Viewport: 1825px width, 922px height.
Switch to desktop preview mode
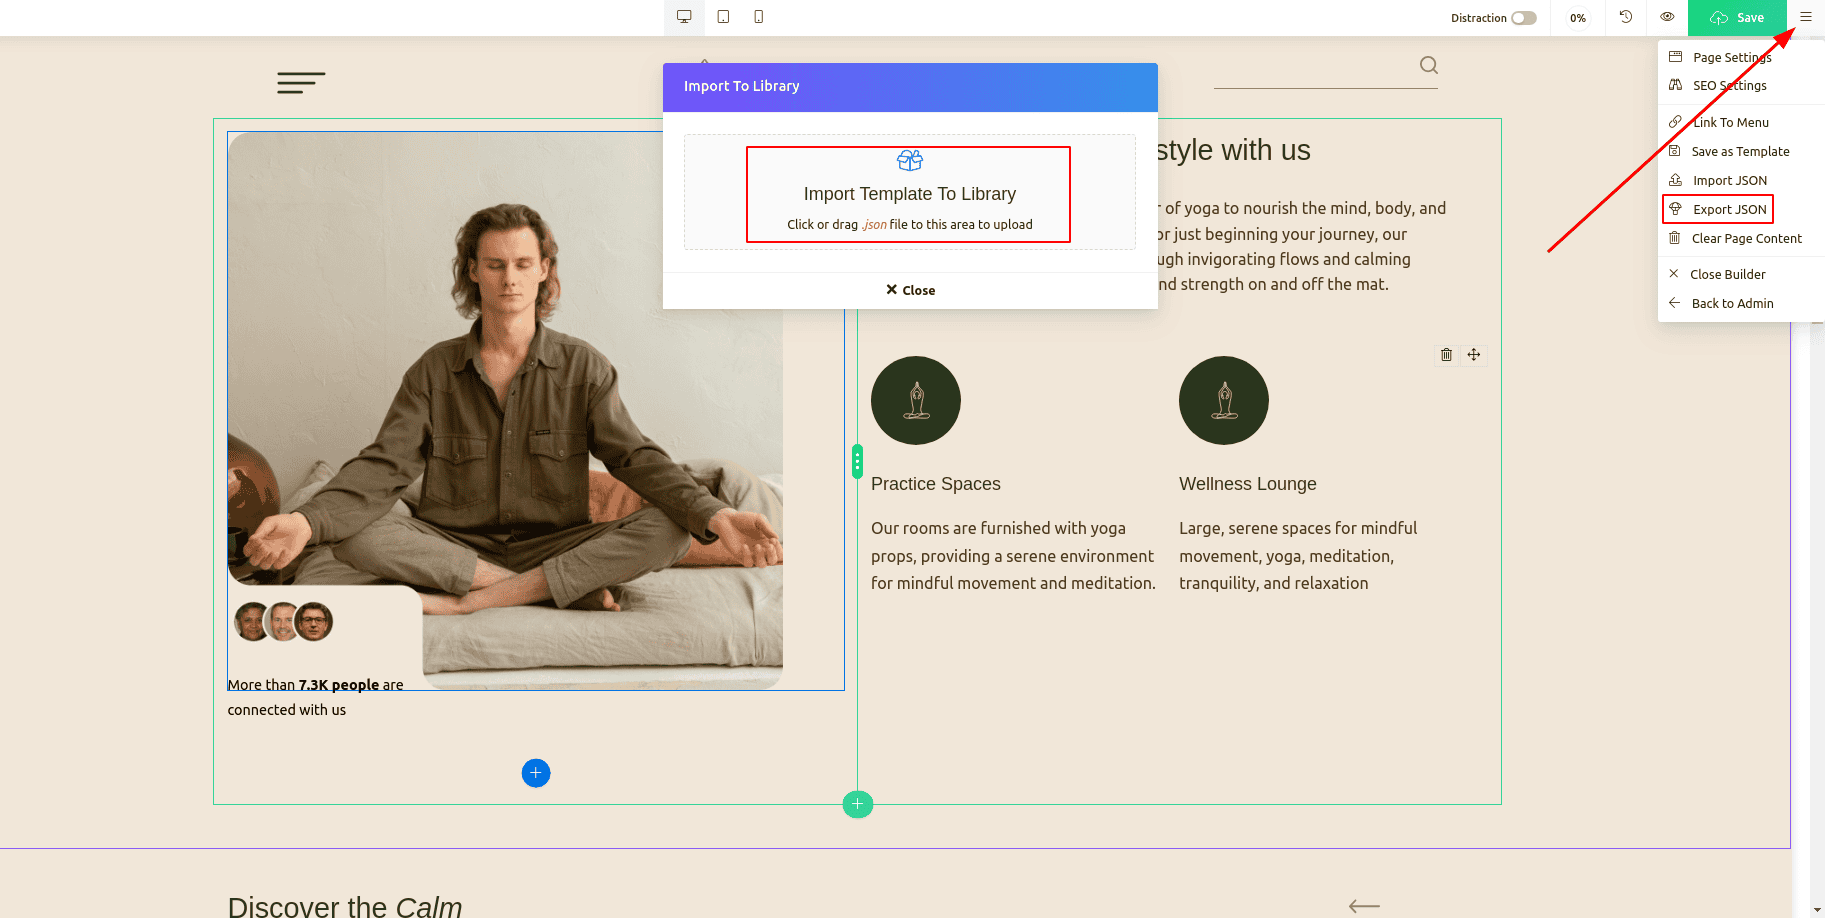[x=684, y=17]
